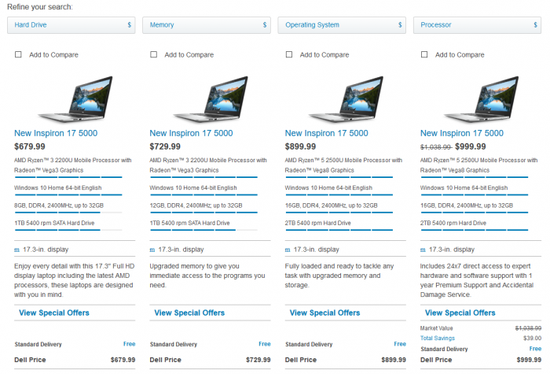This screenshot has width=550, height=374.
Task: Click 'Includes 24x7 direct access' description
Action: click(x=477, y=280)
